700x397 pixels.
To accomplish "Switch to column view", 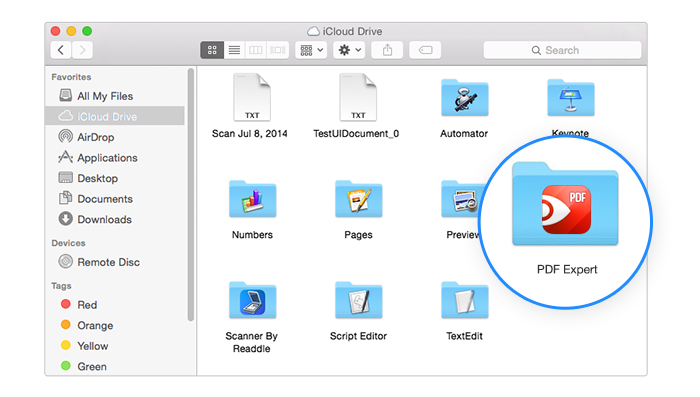I will tap(255, 50).
